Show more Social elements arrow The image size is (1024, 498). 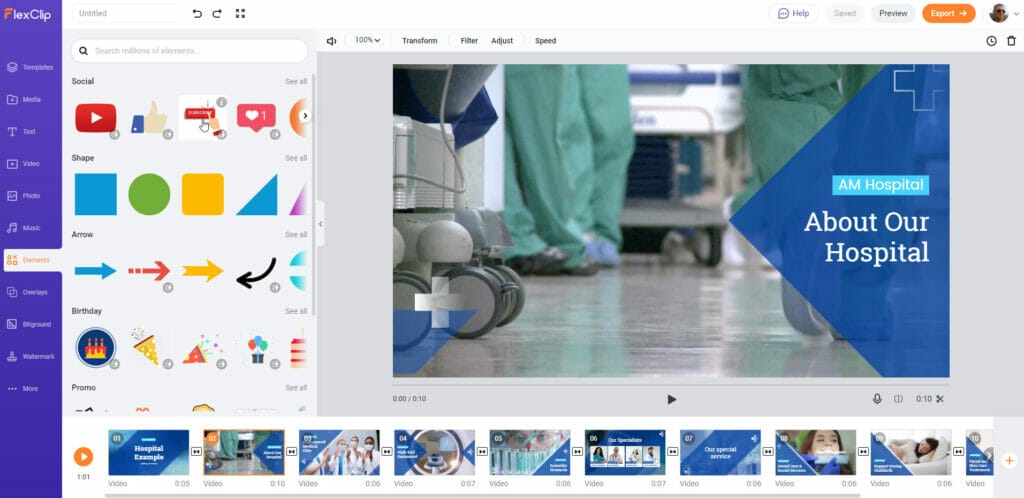pyautogui.click(x=304, y=116)
